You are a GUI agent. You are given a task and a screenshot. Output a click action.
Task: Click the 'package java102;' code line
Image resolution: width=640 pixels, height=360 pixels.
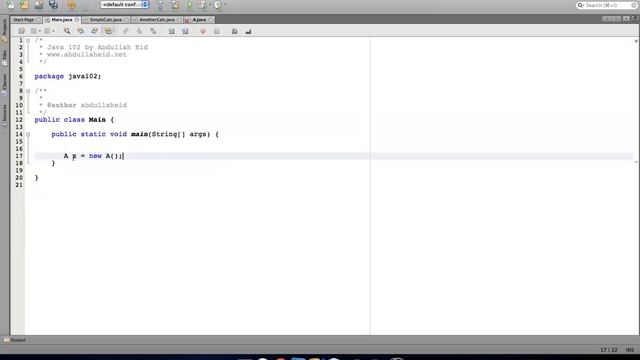(68, 76)
